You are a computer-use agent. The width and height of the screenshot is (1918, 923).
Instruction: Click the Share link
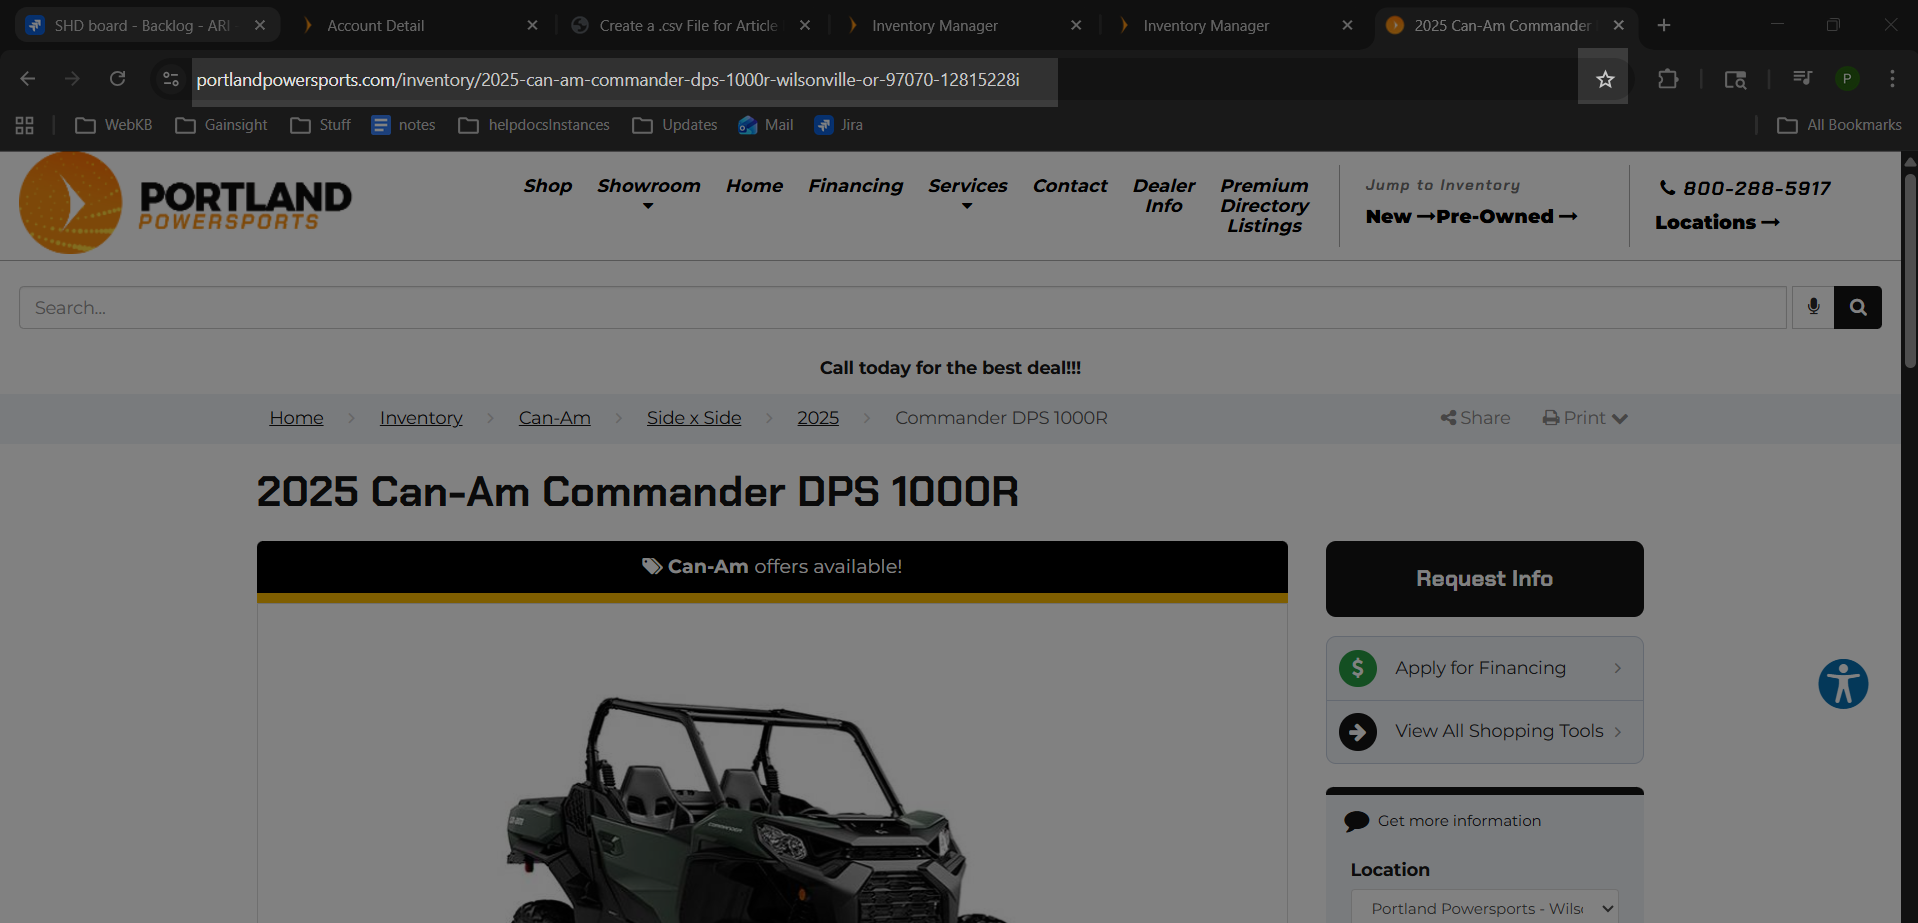(x=1476, y=418)
